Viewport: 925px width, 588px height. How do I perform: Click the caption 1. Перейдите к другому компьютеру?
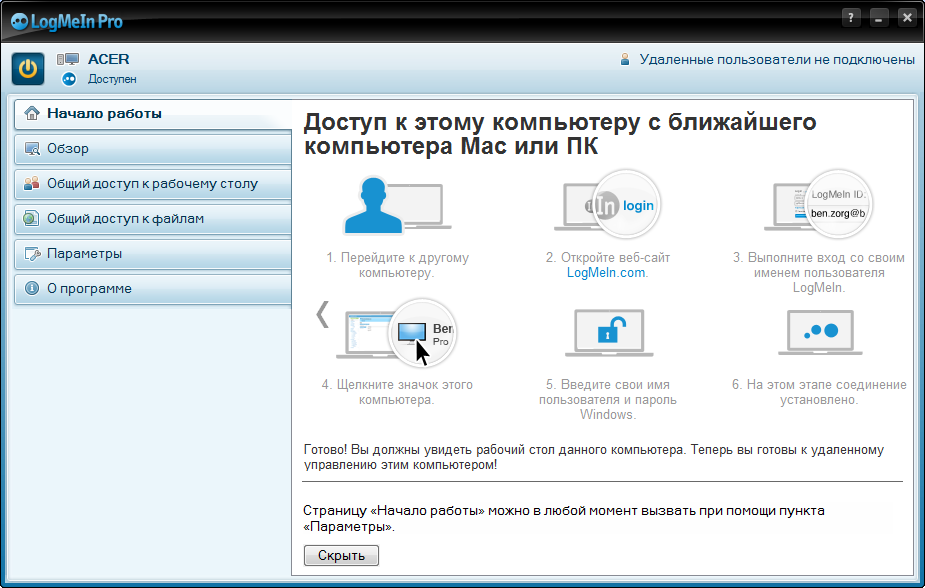(397, 265)
